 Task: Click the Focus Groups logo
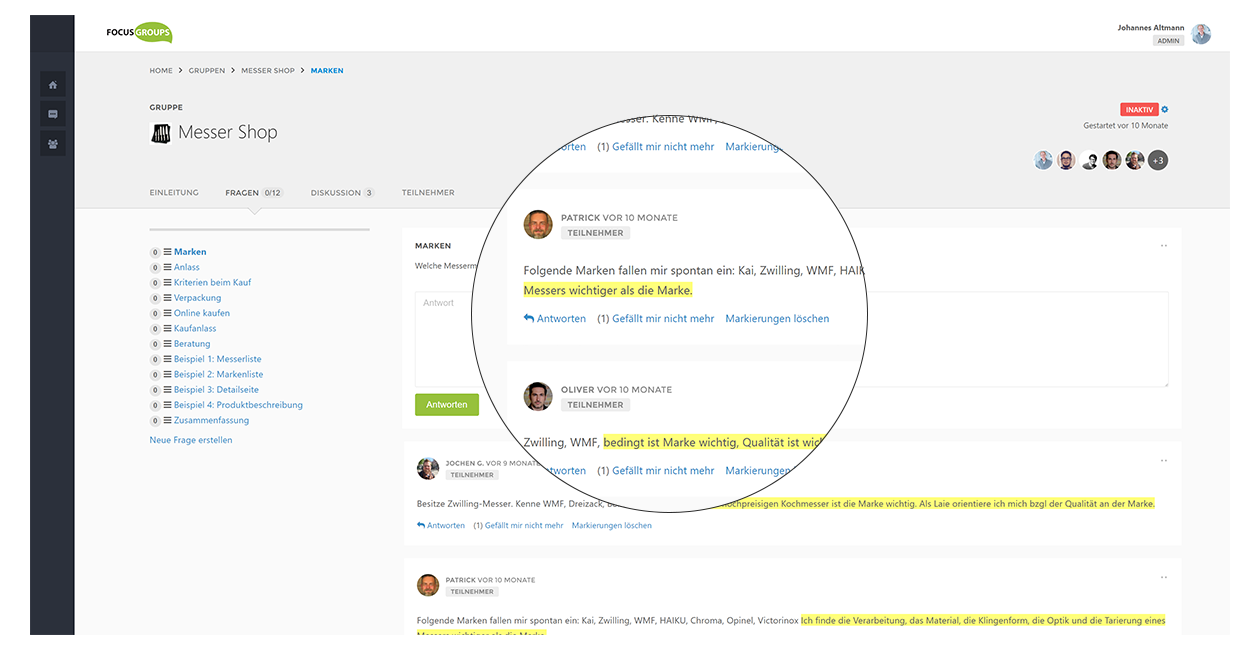139,32
